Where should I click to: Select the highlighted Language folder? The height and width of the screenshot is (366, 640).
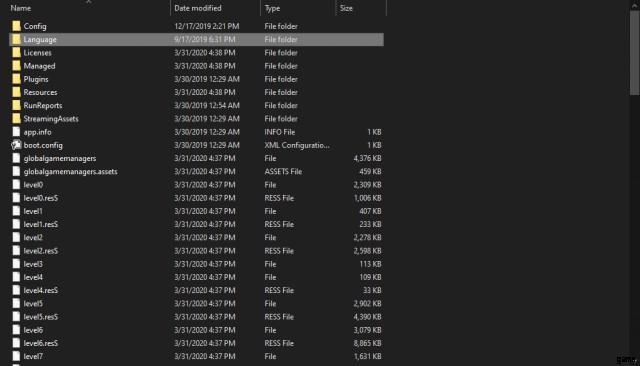point(196,40)
